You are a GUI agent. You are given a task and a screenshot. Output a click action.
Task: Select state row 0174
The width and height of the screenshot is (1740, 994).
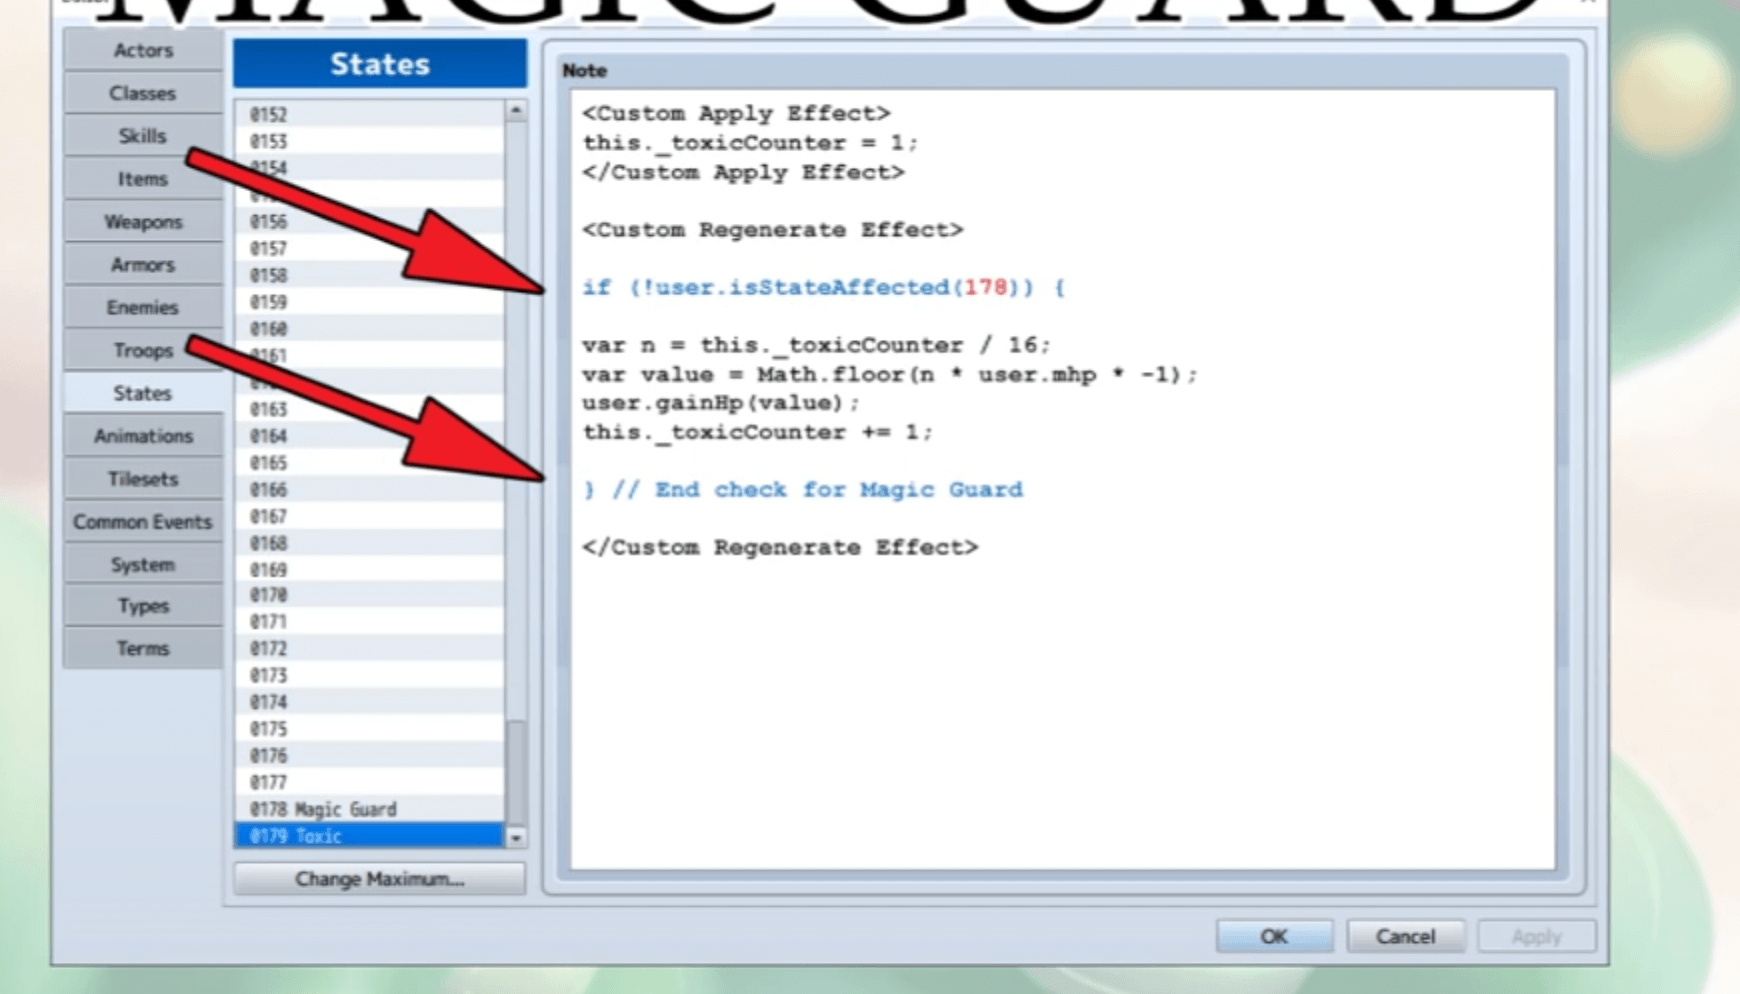370,702
